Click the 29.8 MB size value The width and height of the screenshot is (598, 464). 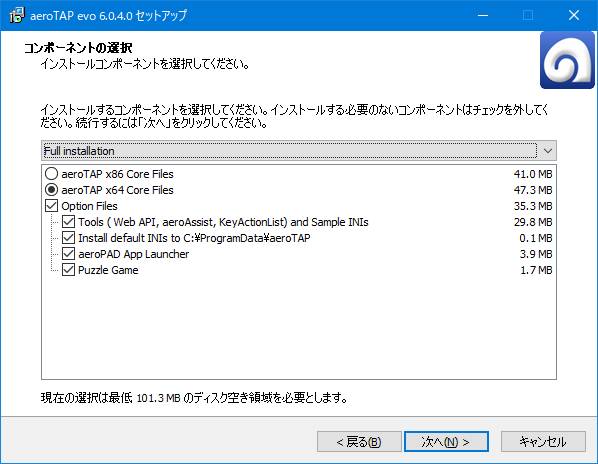coord(533,222)
